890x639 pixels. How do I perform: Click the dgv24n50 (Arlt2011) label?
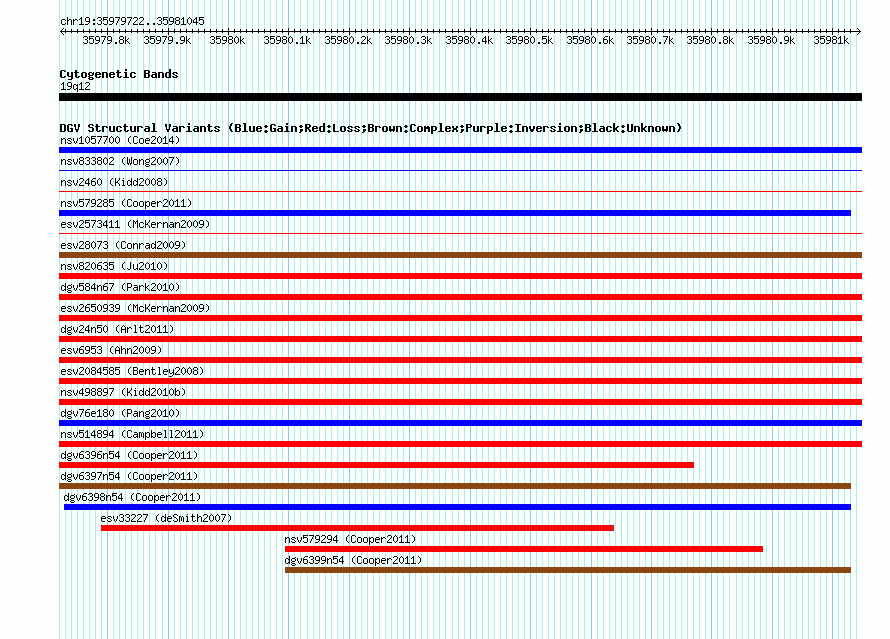click(117, 329)
